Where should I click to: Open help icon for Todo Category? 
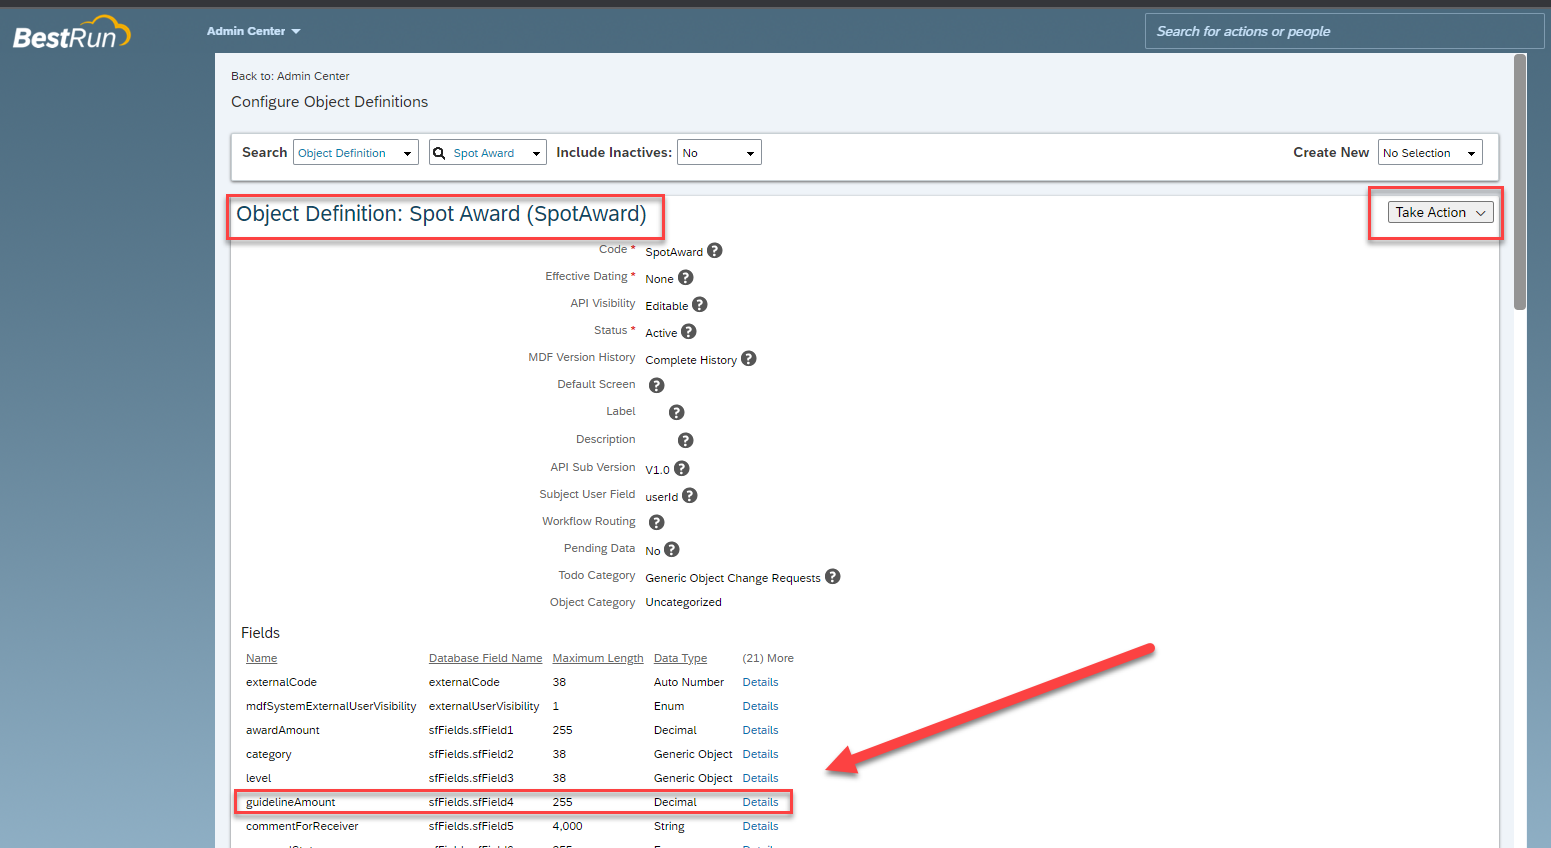pyautogui.click(x=832, y=577)
